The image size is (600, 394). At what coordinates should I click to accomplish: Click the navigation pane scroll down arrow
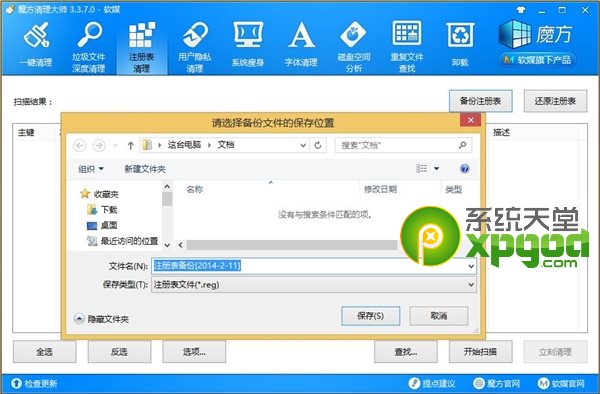pyautogui.click(x=167, y=245)
